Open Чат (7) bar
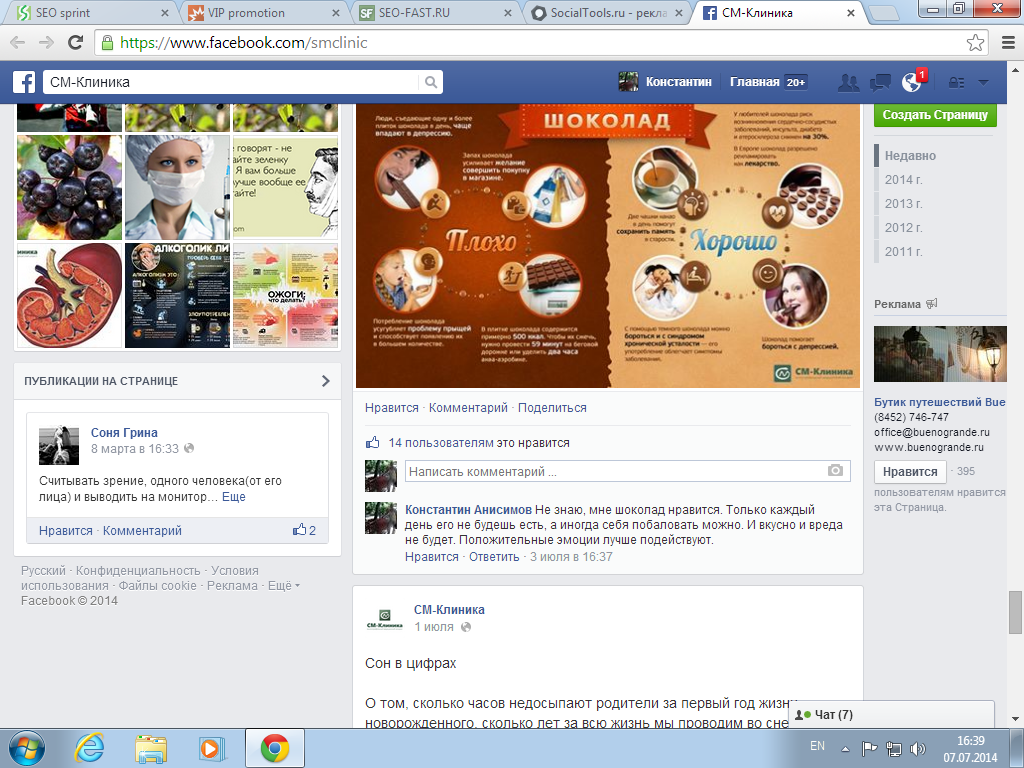 (x=891, y=714)
